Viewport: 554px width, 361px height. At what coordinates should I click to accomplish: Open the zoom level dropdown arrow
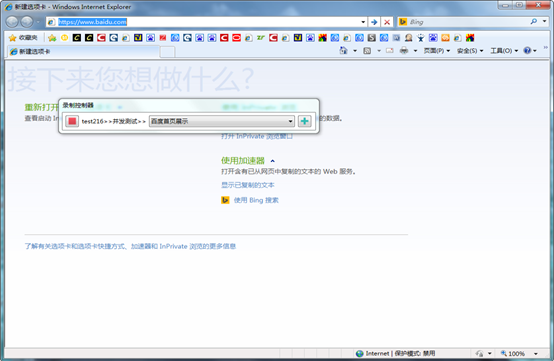point(536,354)
